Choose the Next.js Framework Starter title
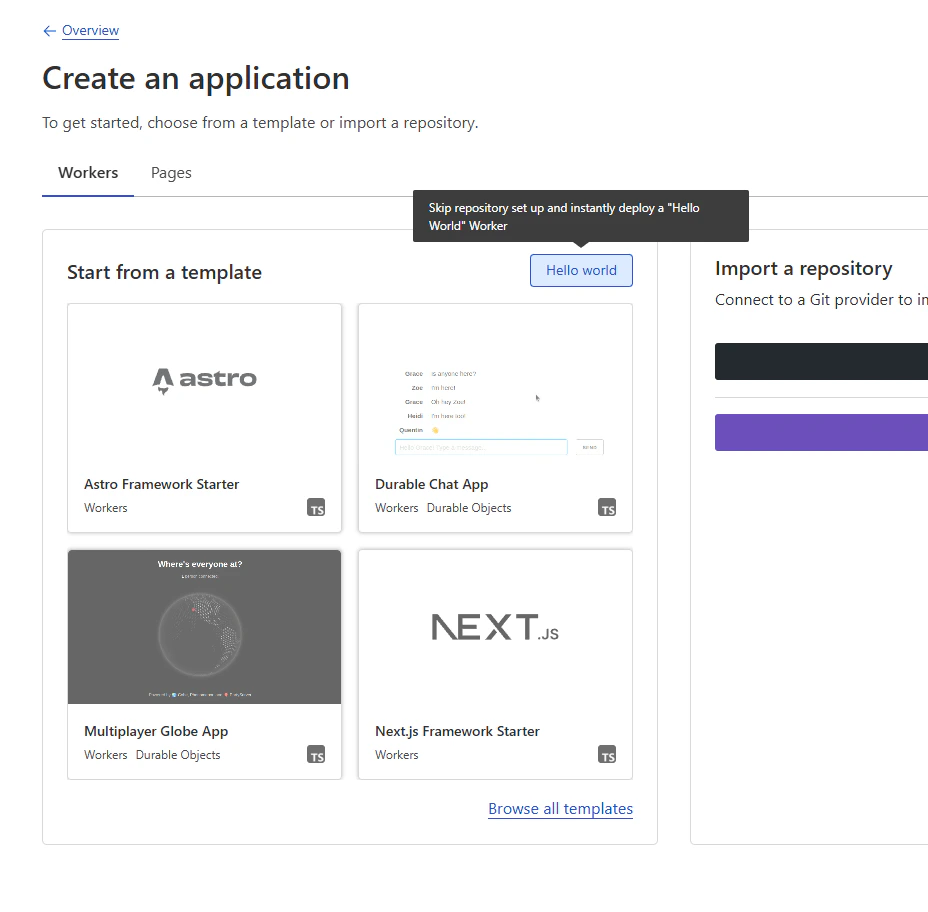The height and width of the screenshot is (912, 928). click(457, 731)
